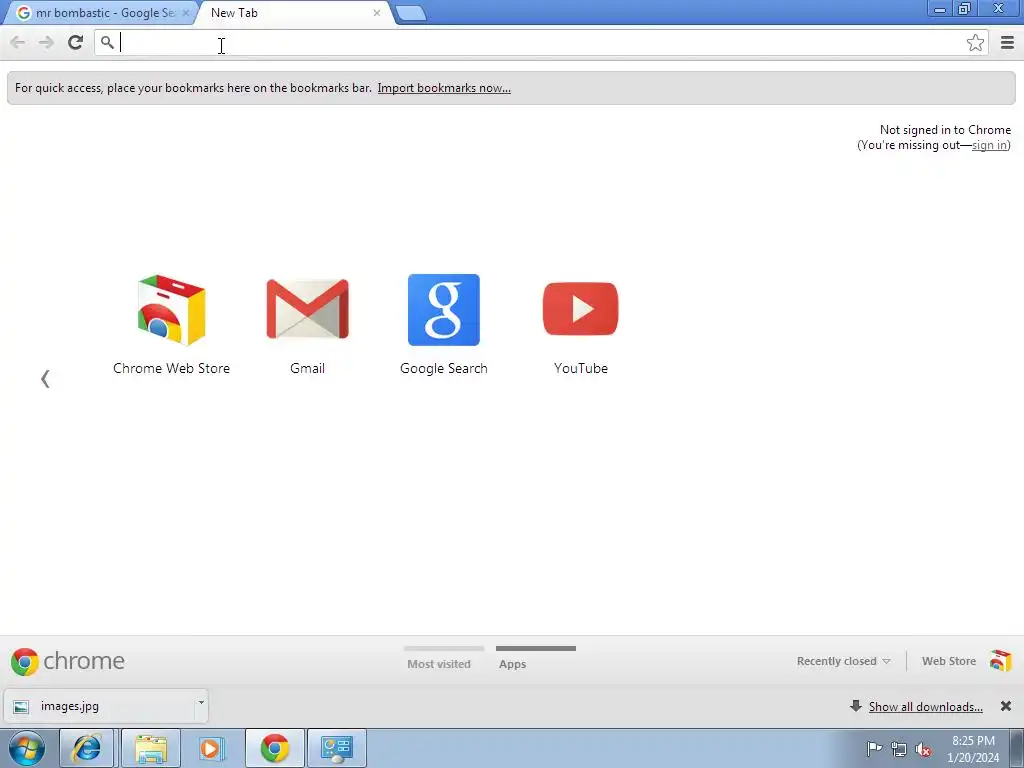Launch the Gmail app icon
This screenshot has height=768, width=1024.
[307, 310]
